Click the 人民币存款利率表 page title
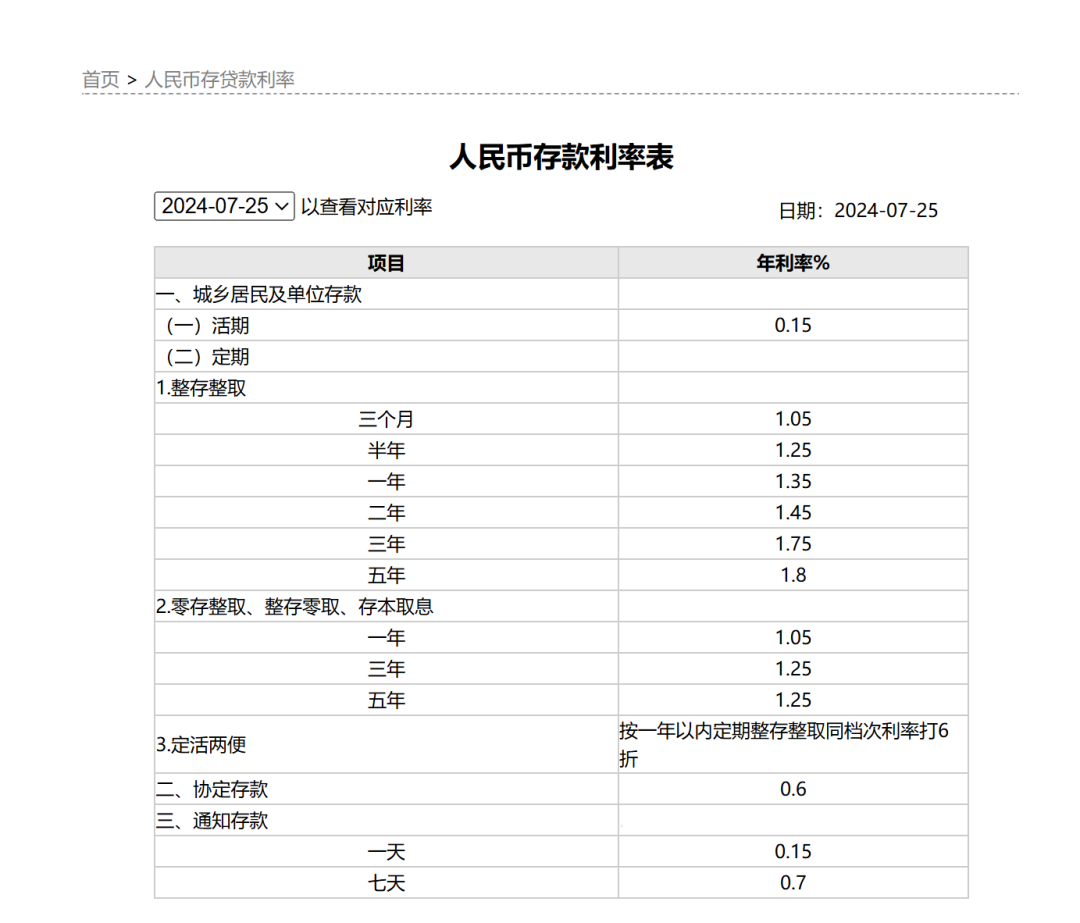This screenshot has width=1080, height=923. click(561, 158)
